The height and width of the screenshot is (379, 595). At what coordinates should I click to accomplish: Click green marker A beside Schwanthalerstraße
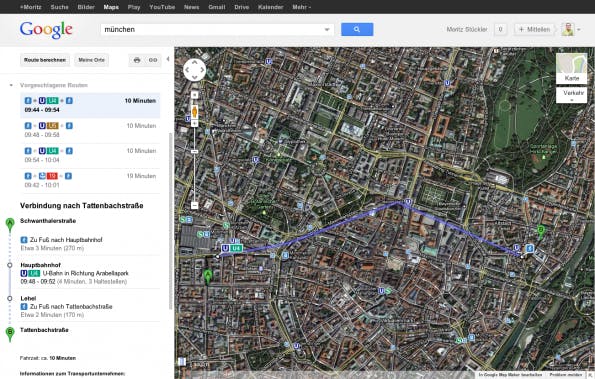coord(10,225)
